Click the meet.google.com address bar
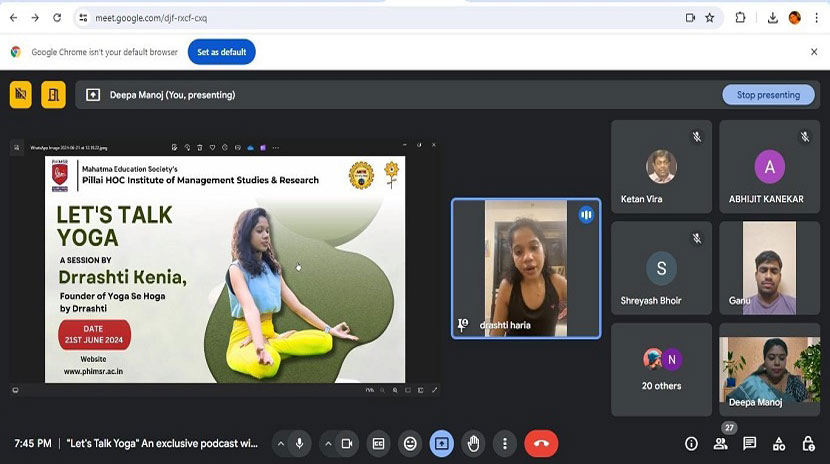830x464 pixels. click(x=380, y=18)
